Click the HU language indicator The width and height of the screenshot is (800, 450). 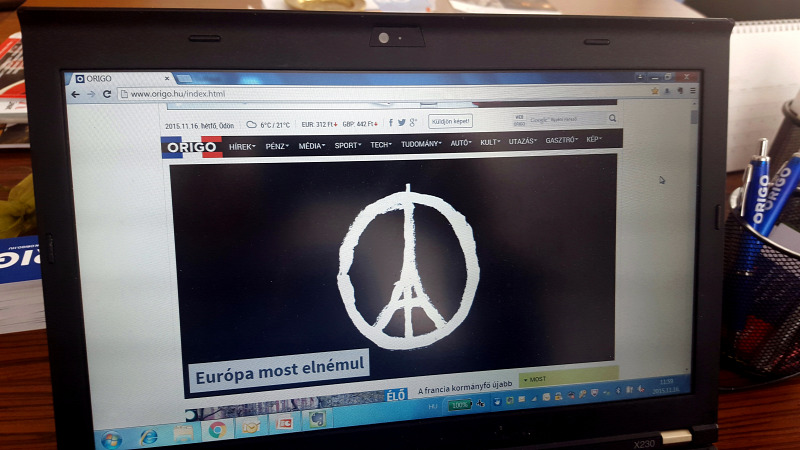[433, 406]
